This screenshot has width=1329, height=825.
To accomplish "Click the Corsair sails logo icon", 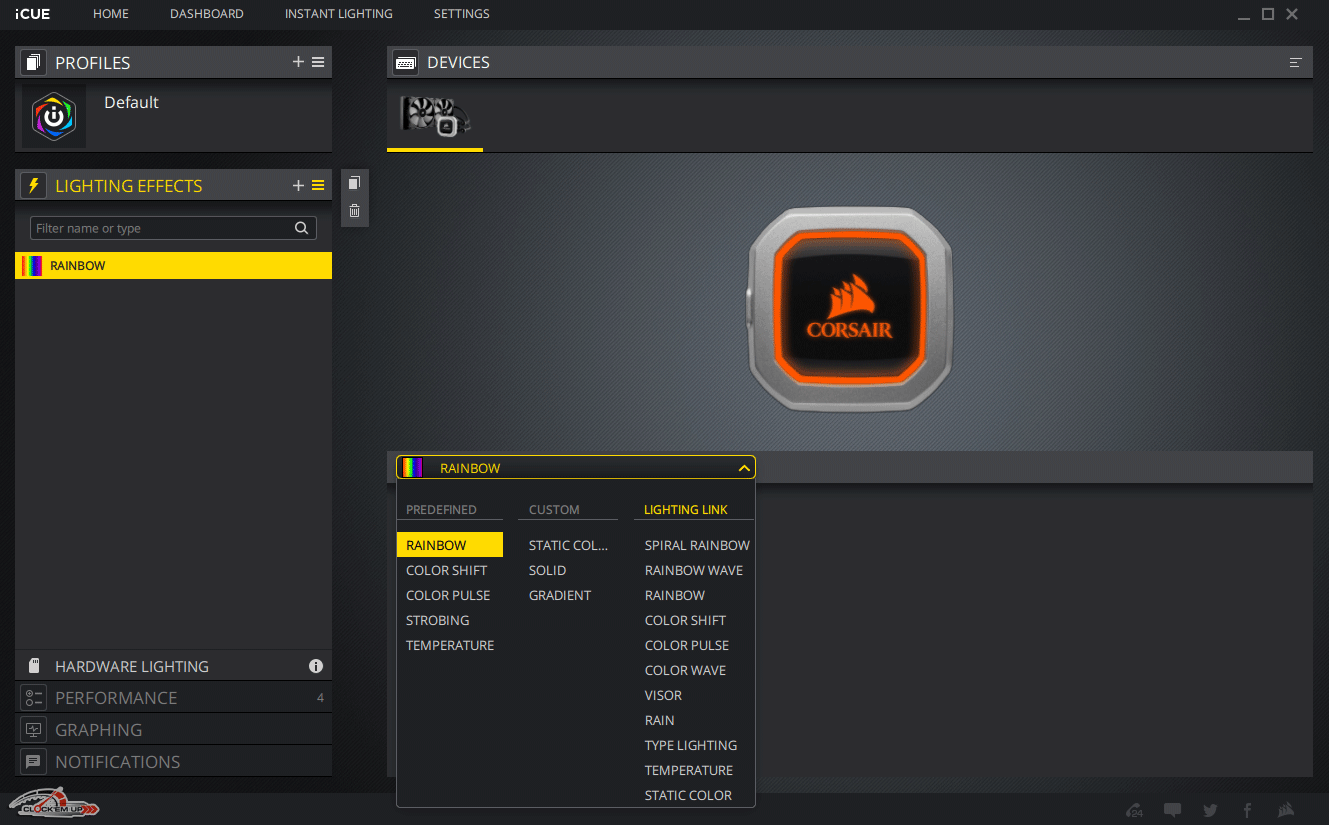I will 1286,810.
